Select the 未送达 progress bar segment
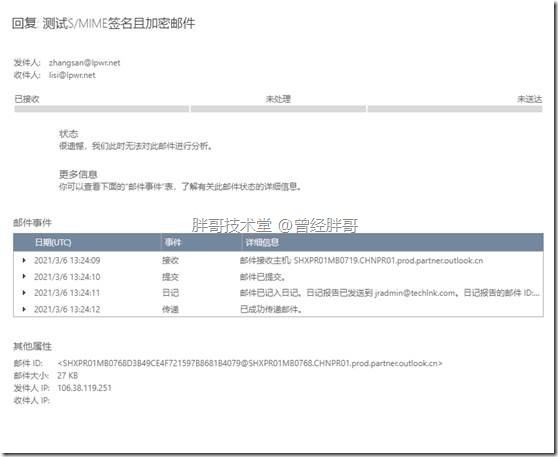This screenshot has width=558, height=457. [455, 109]
